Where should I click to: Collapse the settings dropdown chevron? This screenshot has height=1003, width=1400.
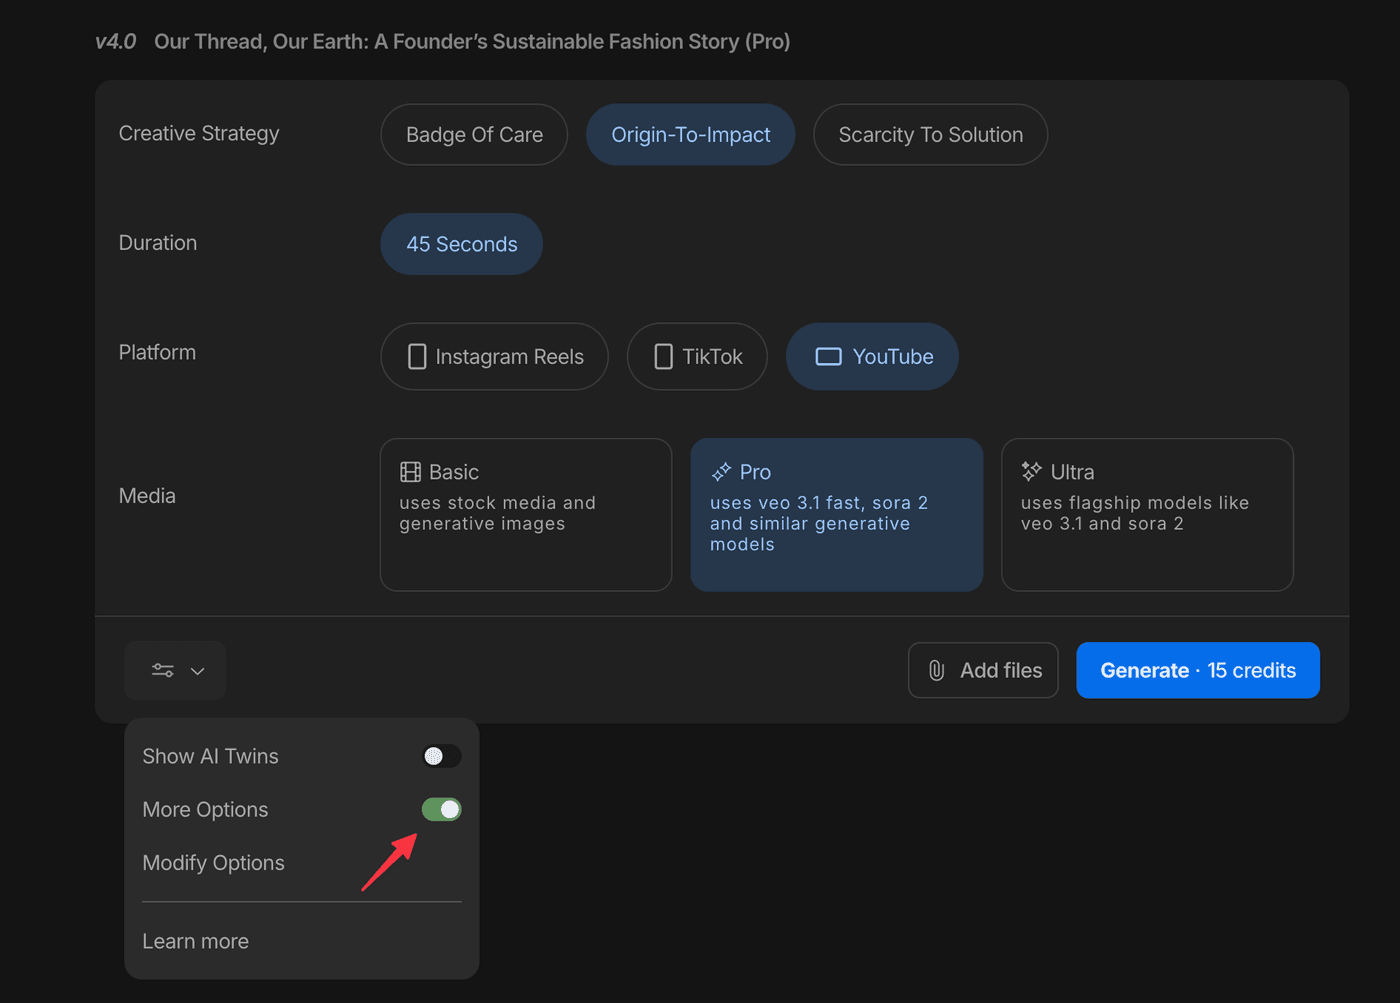[198, 671]
